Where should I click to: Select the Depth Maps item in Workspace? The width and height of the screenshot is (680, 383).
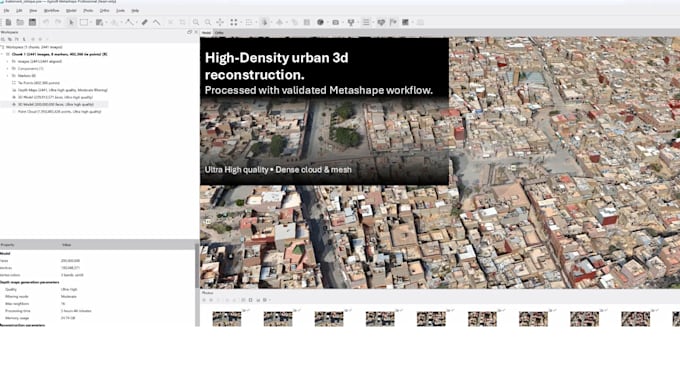pos(59,90)
